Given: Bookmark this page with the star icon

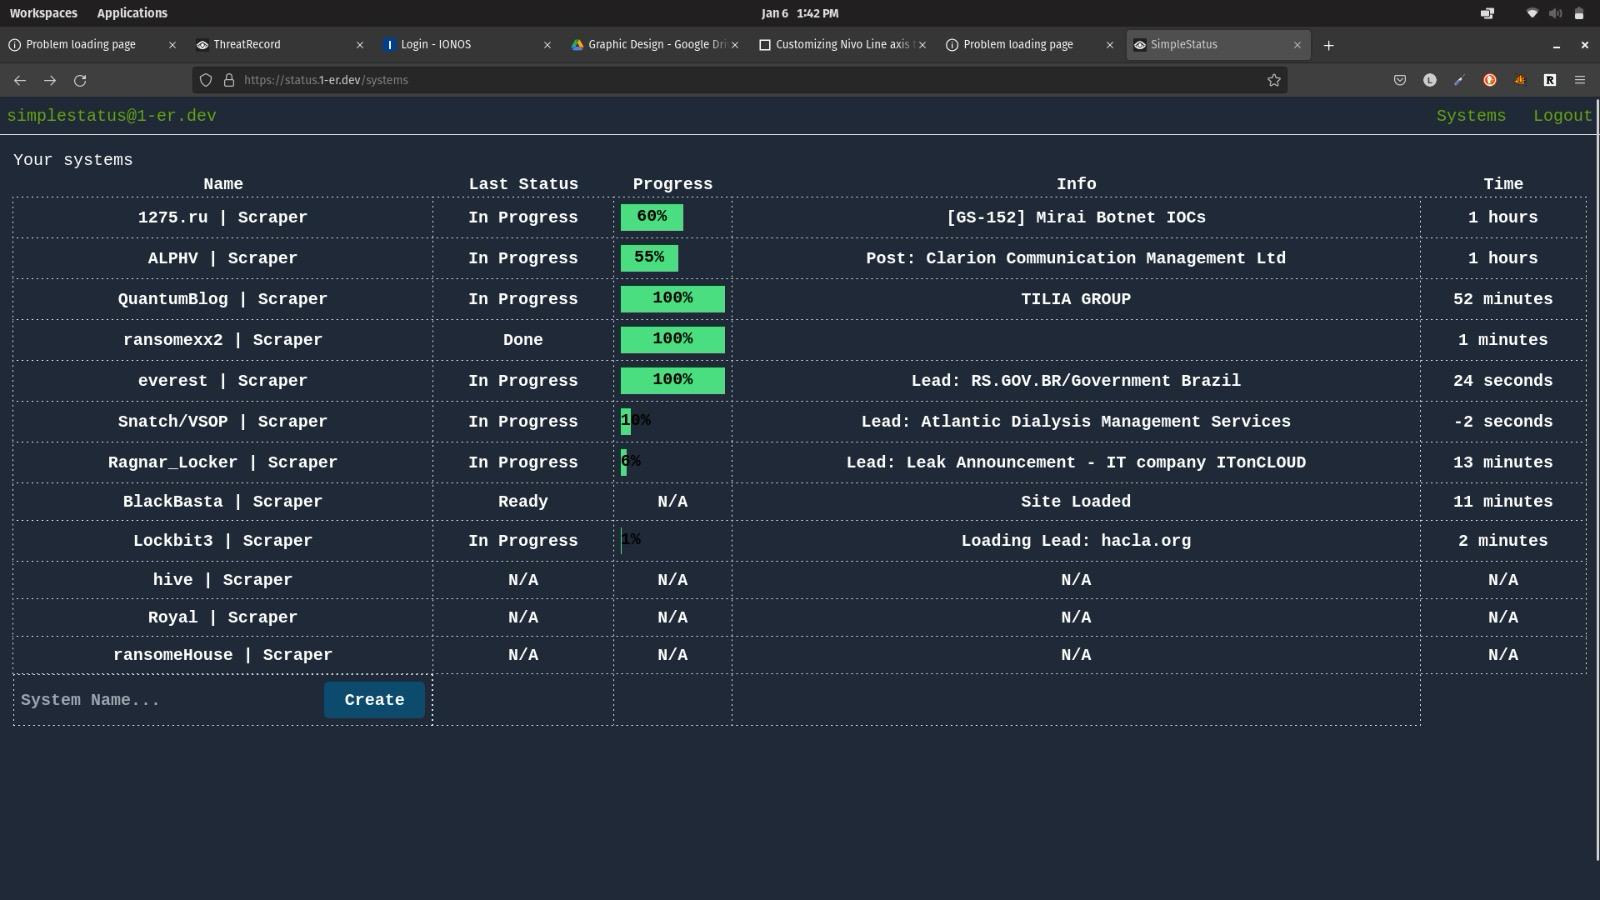Looking at the screenshot, I should pos(1274,80).
